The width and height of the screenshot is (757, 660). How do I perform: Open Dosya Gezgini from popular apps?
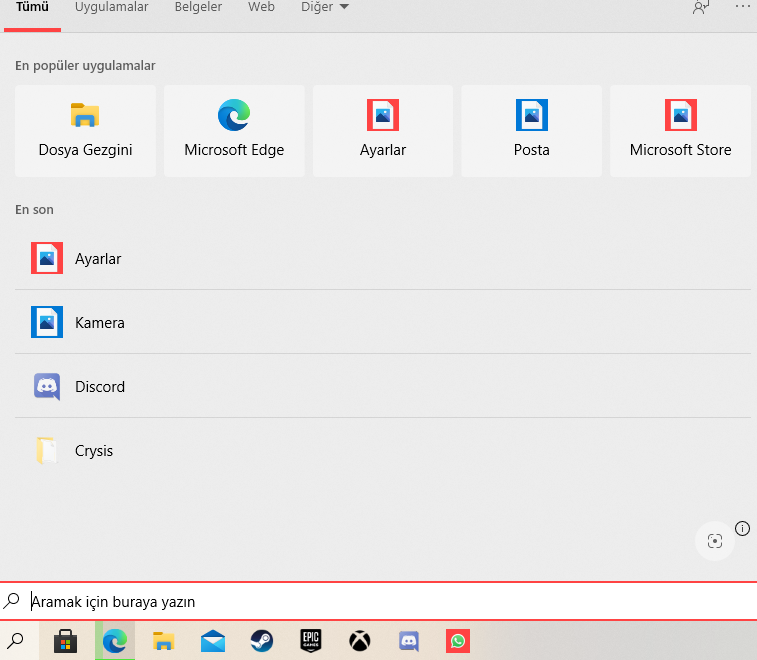click(85, 130)
